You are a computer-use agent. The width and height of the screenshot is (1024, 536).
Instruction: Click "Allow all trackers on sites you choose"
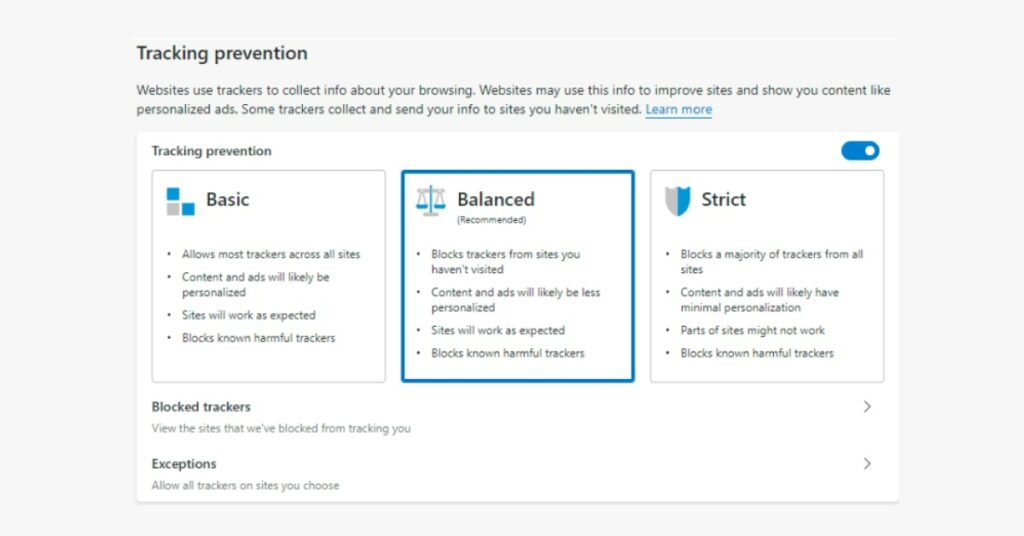tap(245, 486)
